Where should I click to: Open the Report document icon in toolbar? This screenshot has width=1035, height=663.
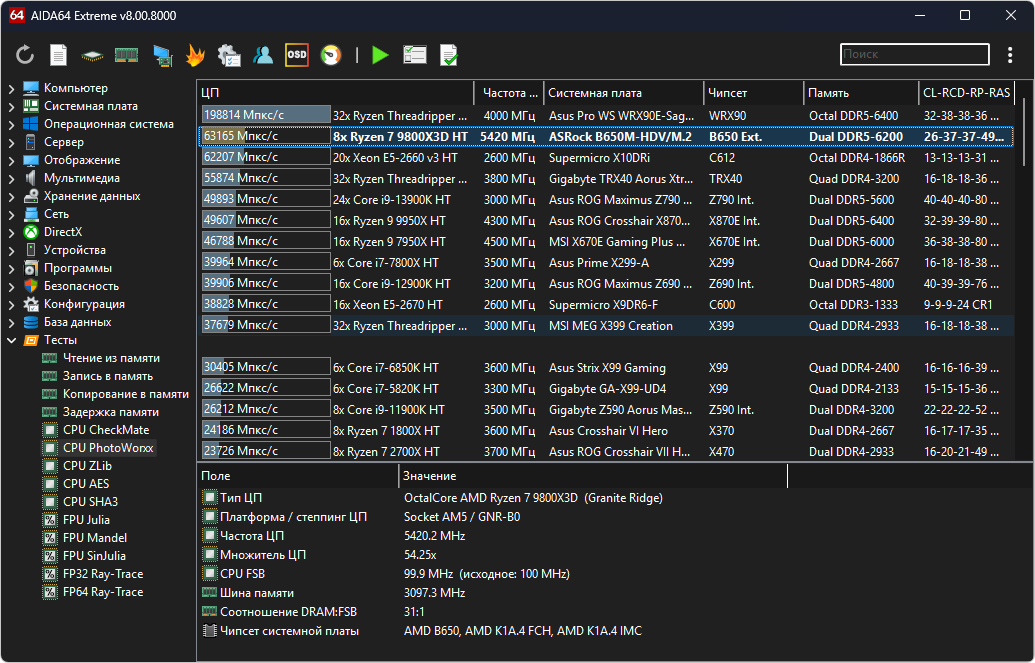pos(59,55)
